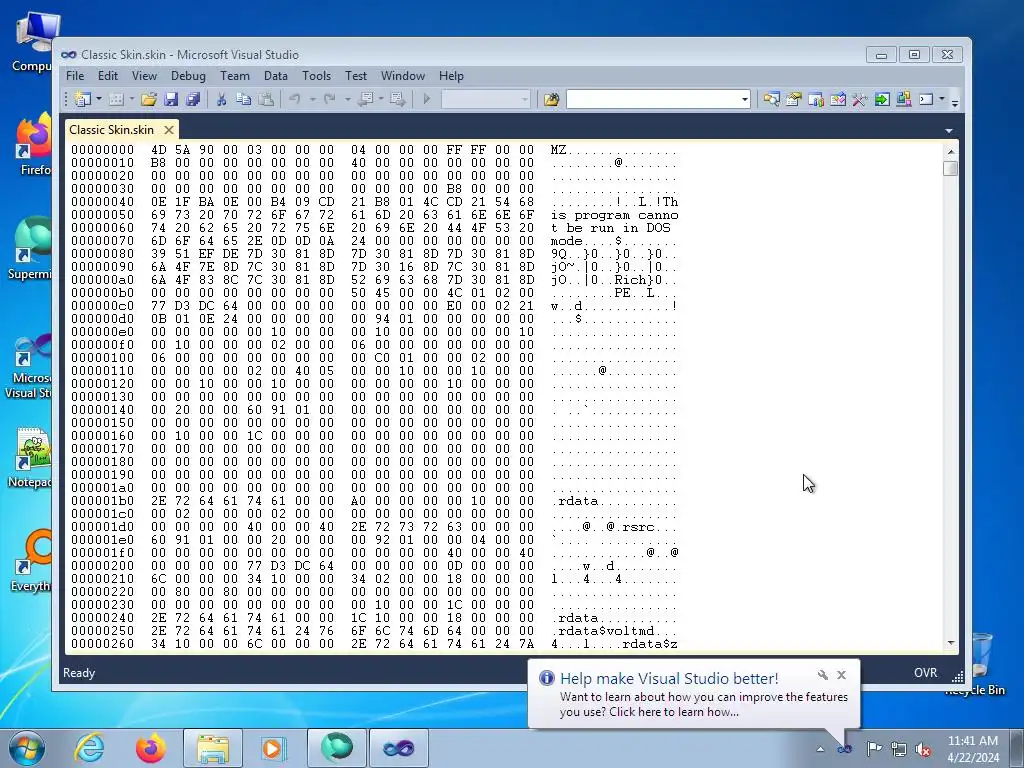Open the Team menu

coord(234,76)
